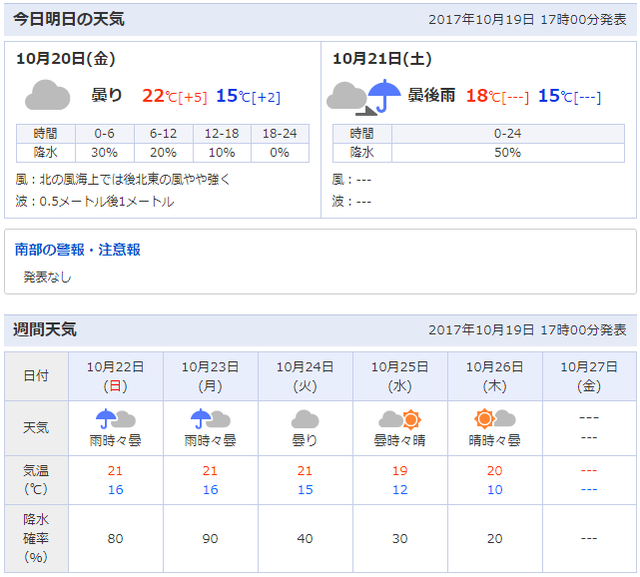Image resolution: width=640 pixels, height=577 pixels.
Task: Click the rain-cloud icon under 10月22日
Action: click(116, 419)
